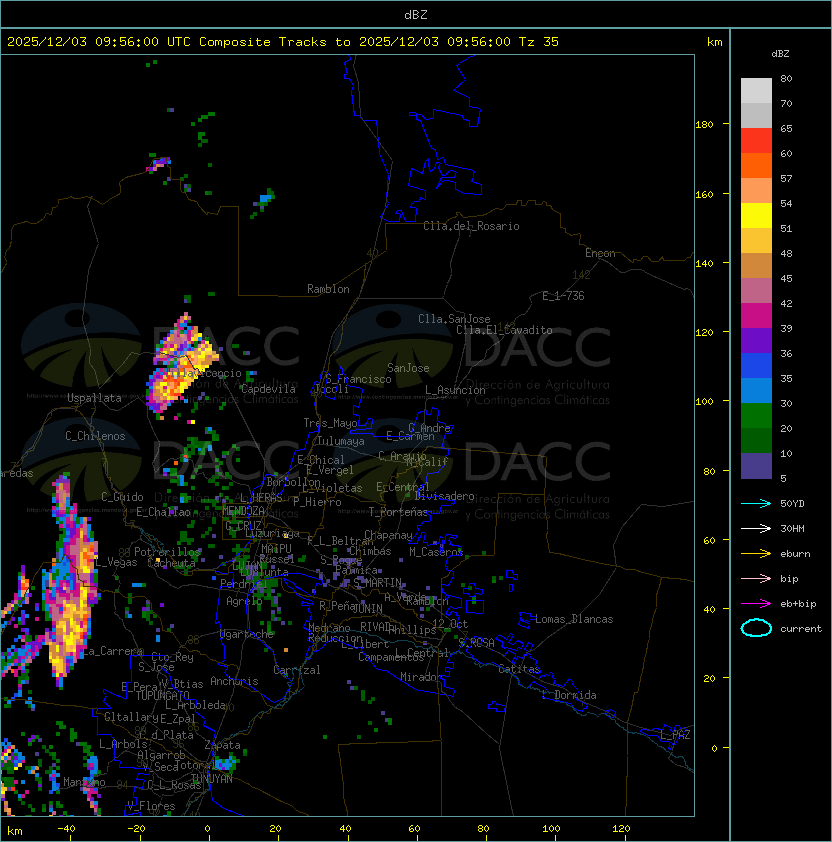832x842 pixels.
Task: Click the MENDOZA city label
Action: [x=243, y=511]
